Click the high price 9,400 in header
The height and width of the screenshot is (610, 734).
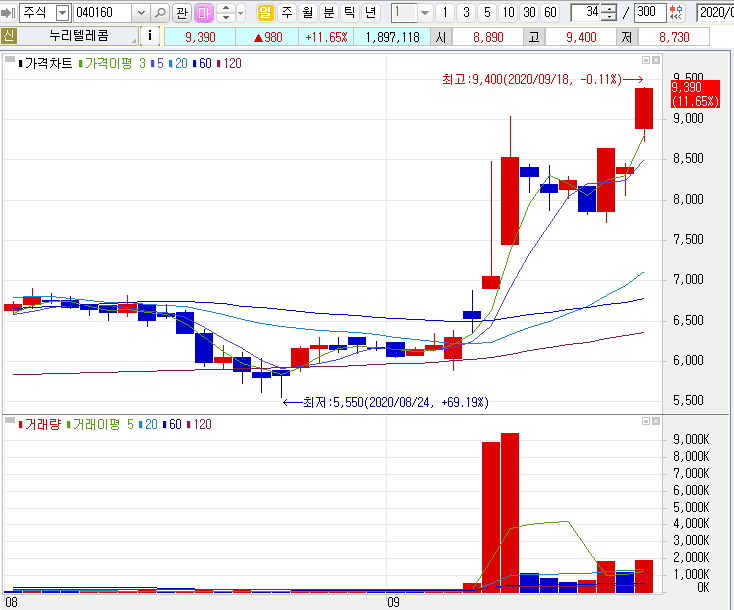click(581, 37)
